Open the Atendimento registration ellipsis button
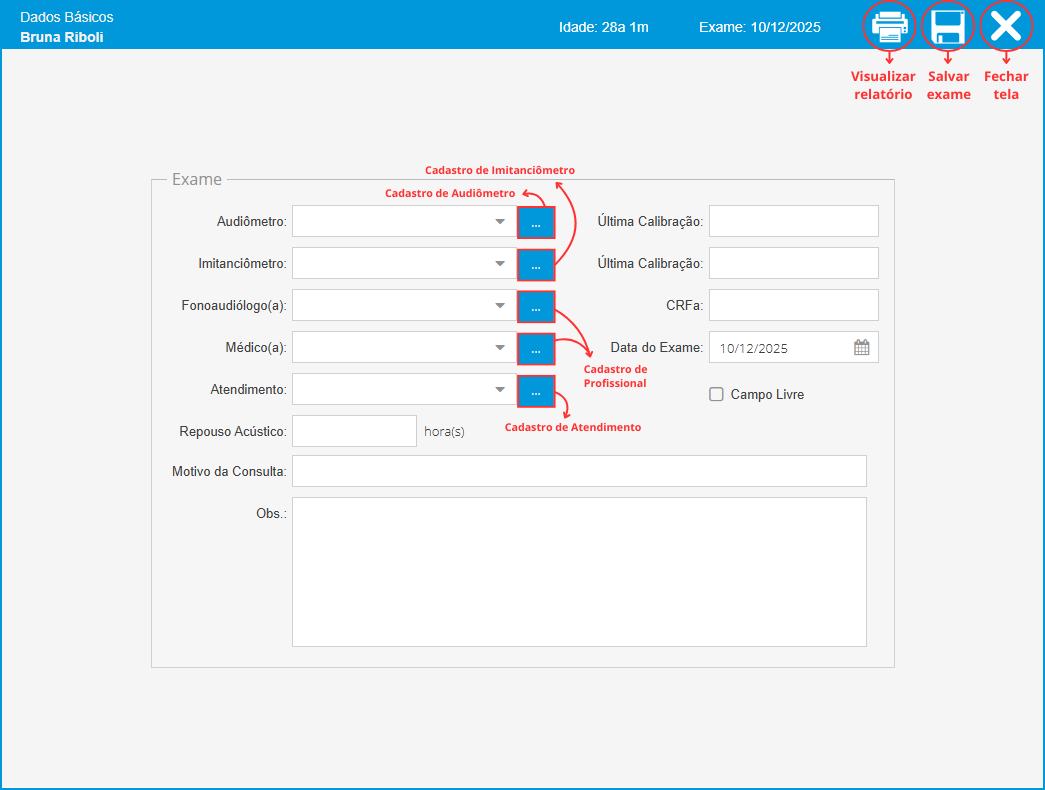Screen dimensions: 1045x790 (536, 390)
